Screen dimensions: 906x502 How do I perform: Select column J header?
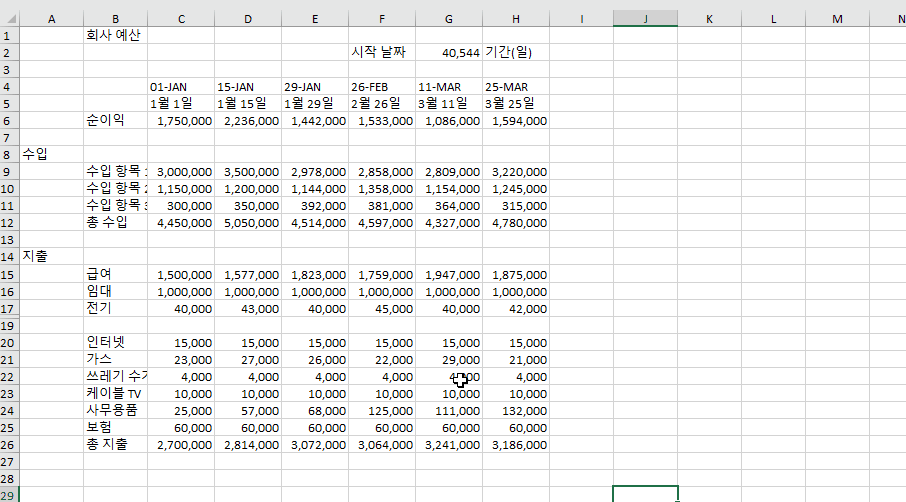point(645,19)
